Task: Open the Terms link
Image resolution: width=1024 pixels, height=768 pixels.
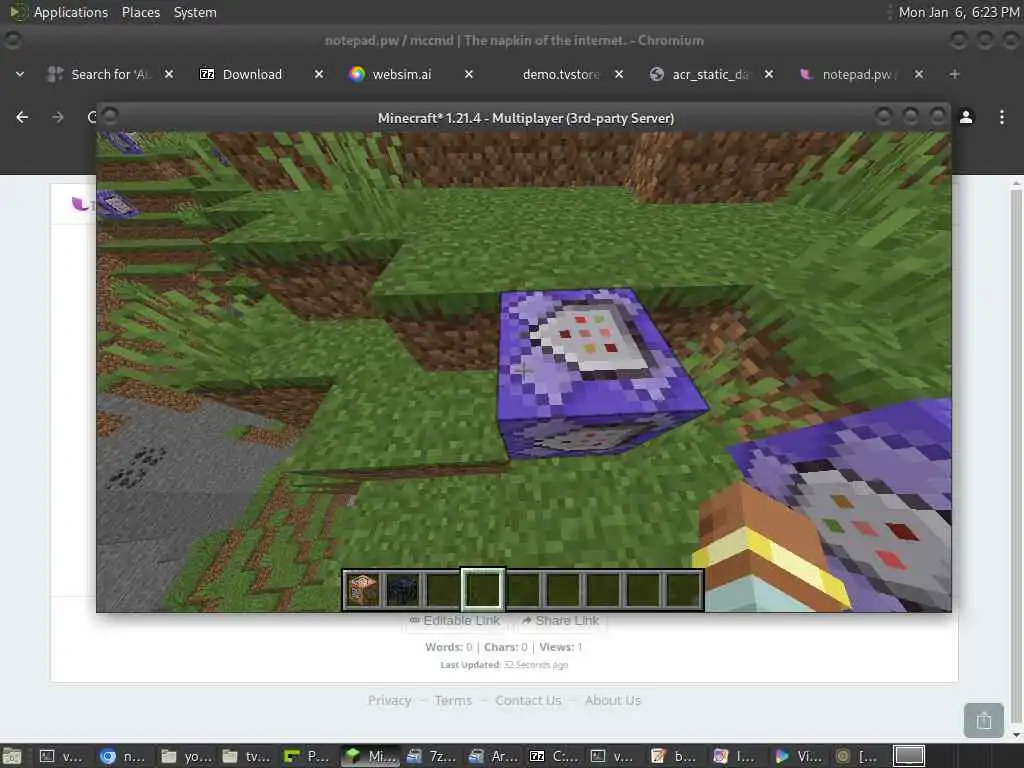Action: 453,700
